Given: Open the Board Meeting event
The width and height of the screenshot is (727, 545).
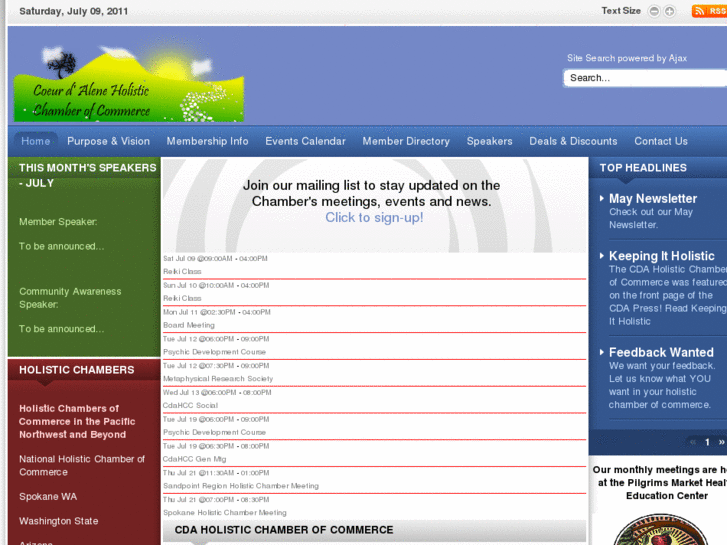Looking at the screenshot, I should click(x=189, y=325).
